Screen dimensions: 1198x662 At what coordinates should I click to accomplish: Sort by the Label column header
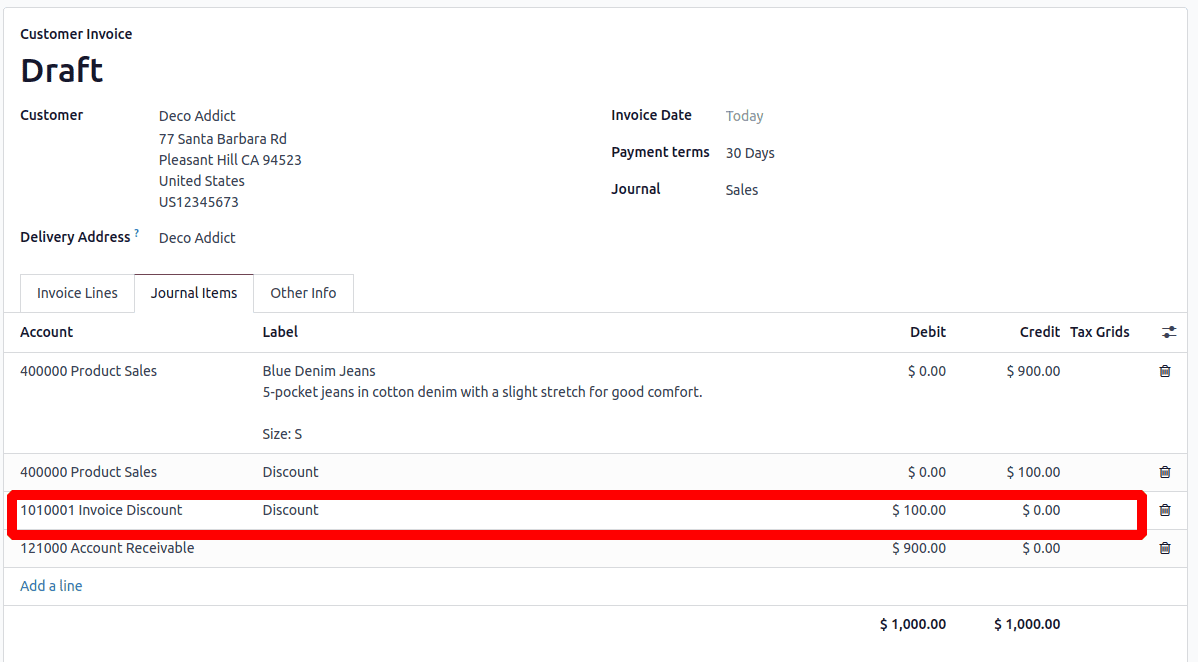[x=280, y=332]
